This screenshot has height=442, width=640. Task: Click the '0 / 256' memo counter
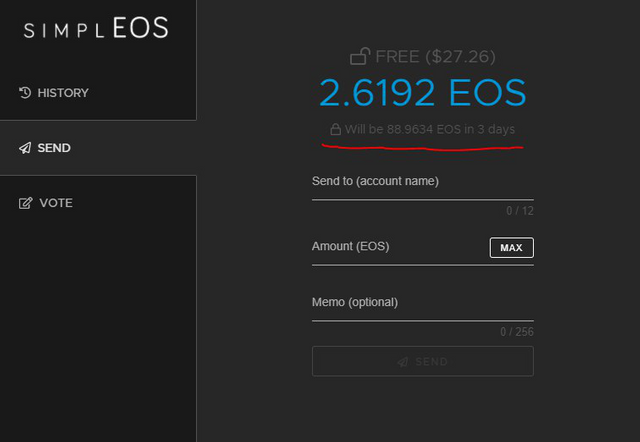(517, 332)
